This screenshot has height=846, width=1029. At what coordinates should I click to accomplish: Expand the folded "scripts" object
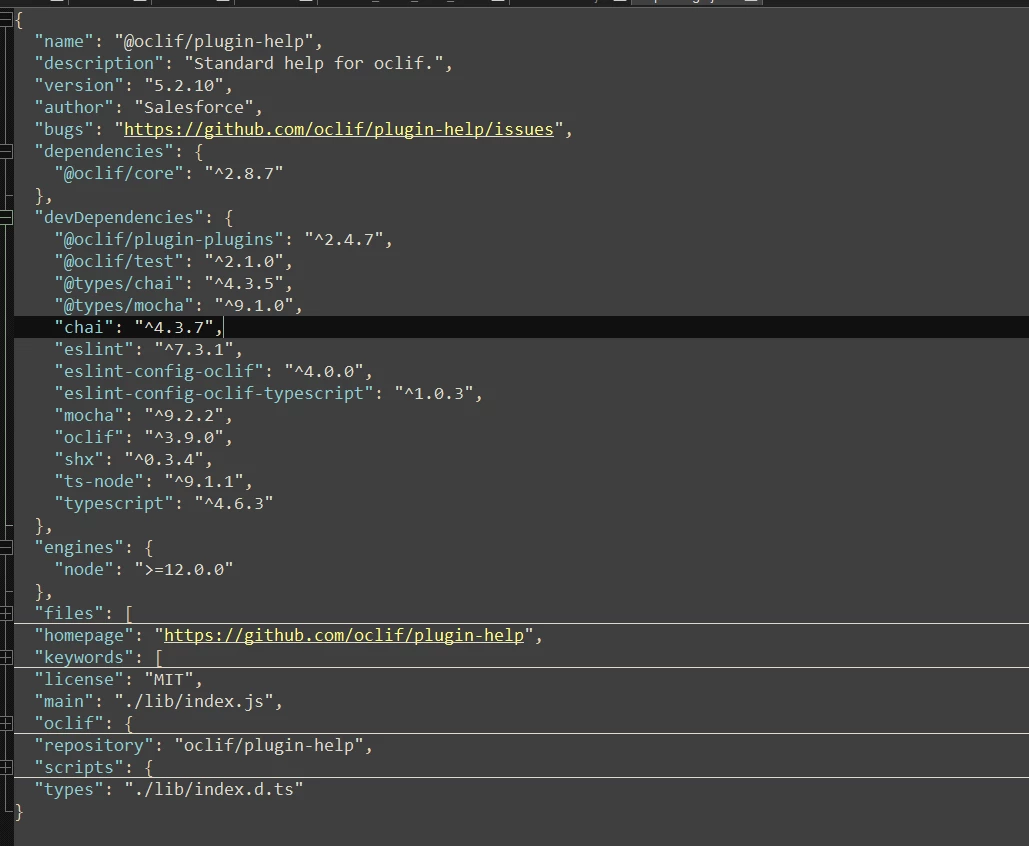coord(6,767)
